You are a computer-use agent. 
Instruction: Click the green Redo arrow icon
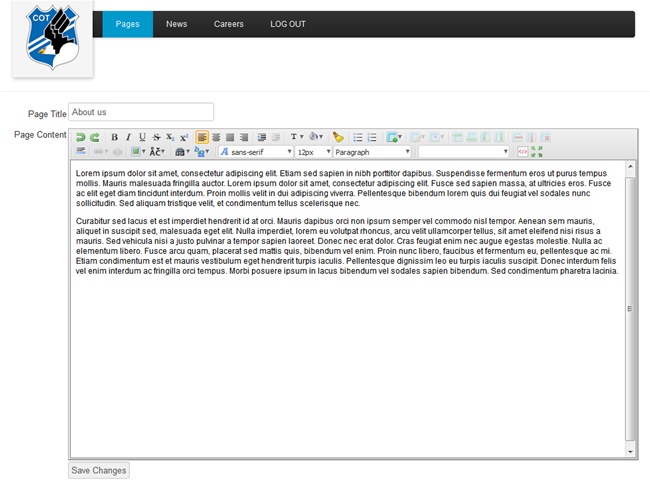95,137
